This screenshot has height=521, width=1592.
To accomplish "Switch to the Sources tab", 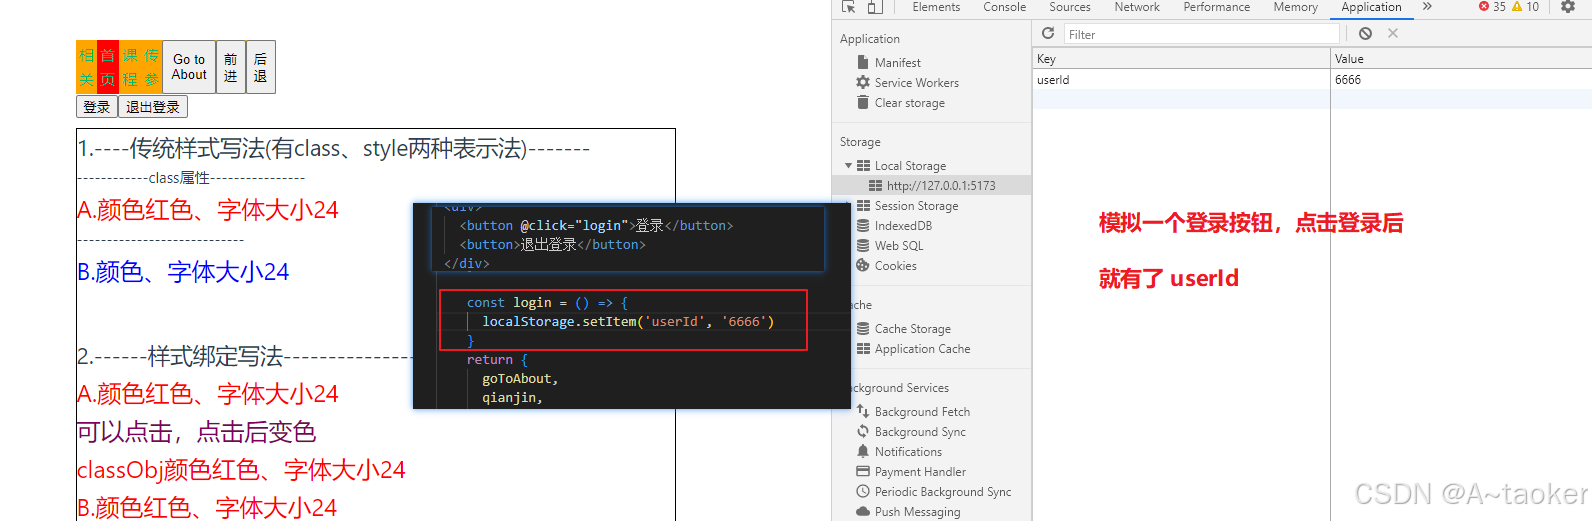I will pyautogui.click(x=1070, y=7).
